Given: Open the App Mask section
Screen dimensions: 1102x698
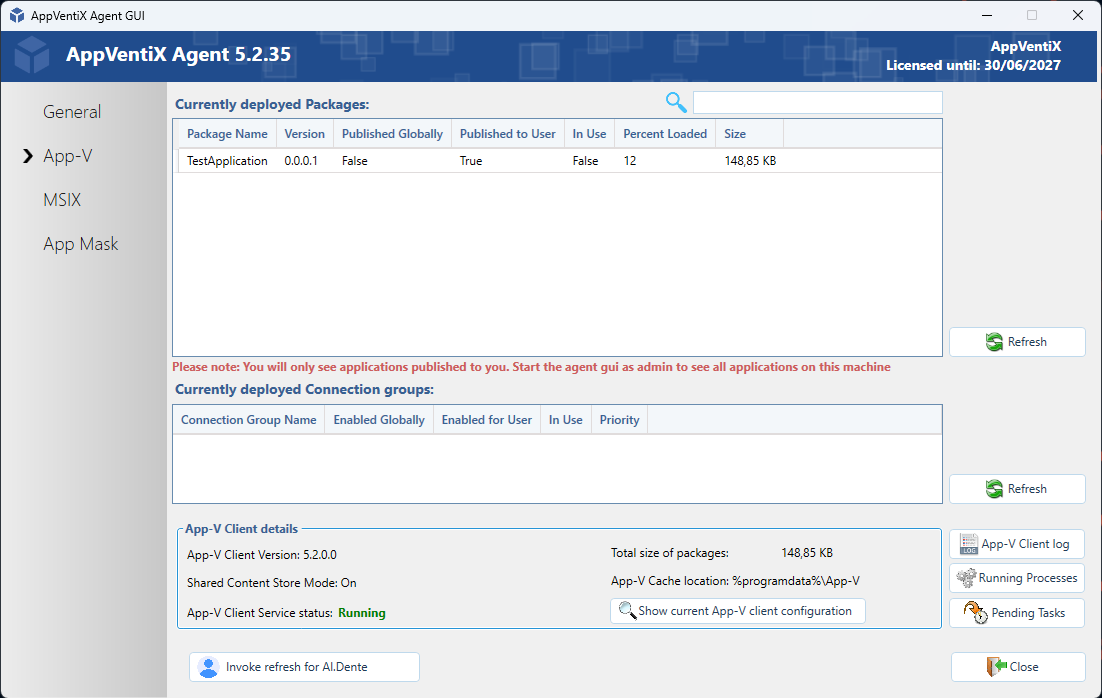Looking at the screenshot, I should point(81,244).
